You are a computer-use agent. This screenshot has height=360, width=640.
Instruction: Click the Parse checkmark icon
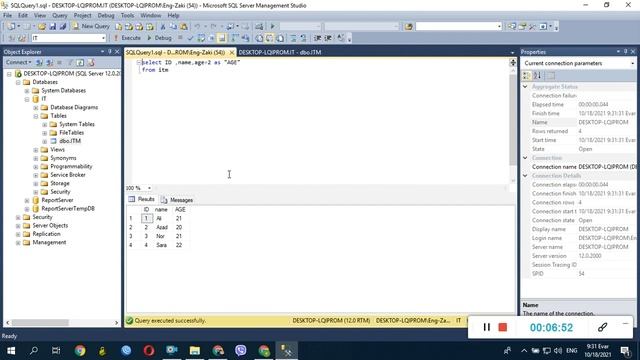point(190,38)
